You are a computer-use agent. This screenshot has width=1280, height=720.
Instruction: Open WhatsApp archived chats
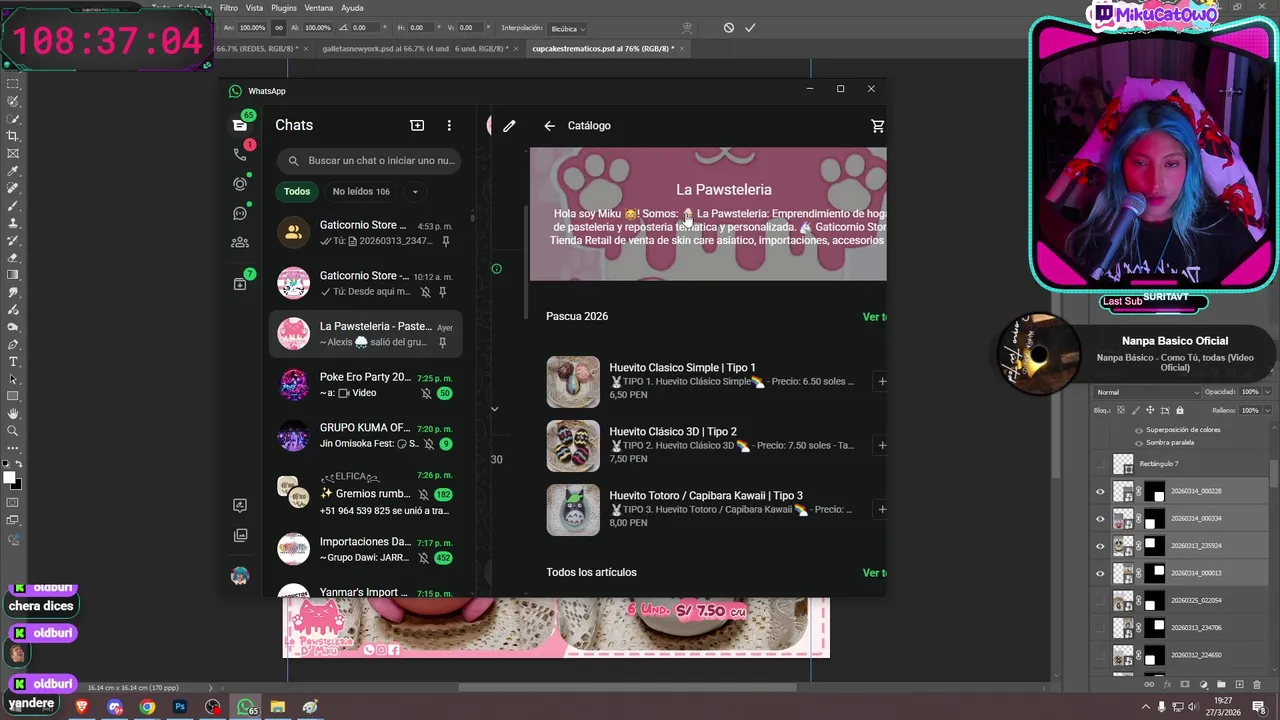(x=240, y=284)
